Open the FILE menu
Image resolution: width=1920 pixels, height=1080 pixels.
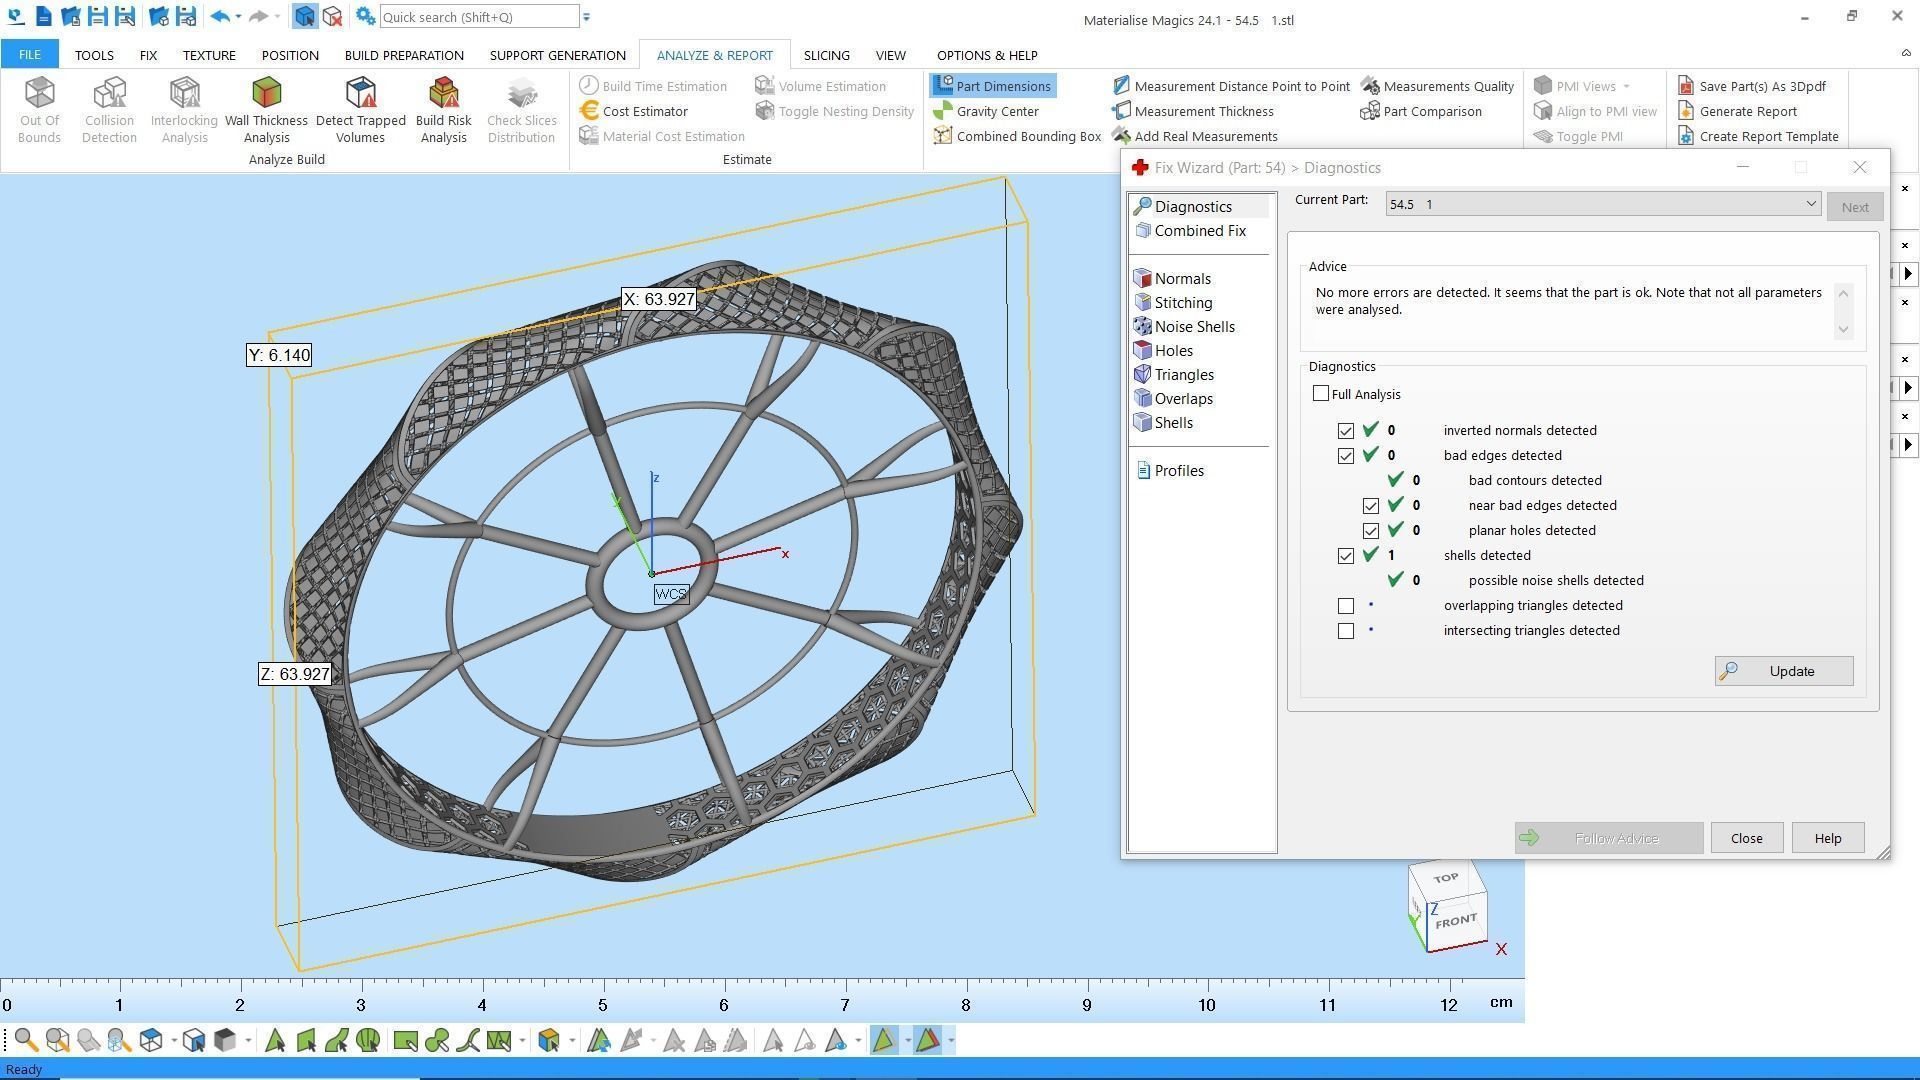pos(29,55)
